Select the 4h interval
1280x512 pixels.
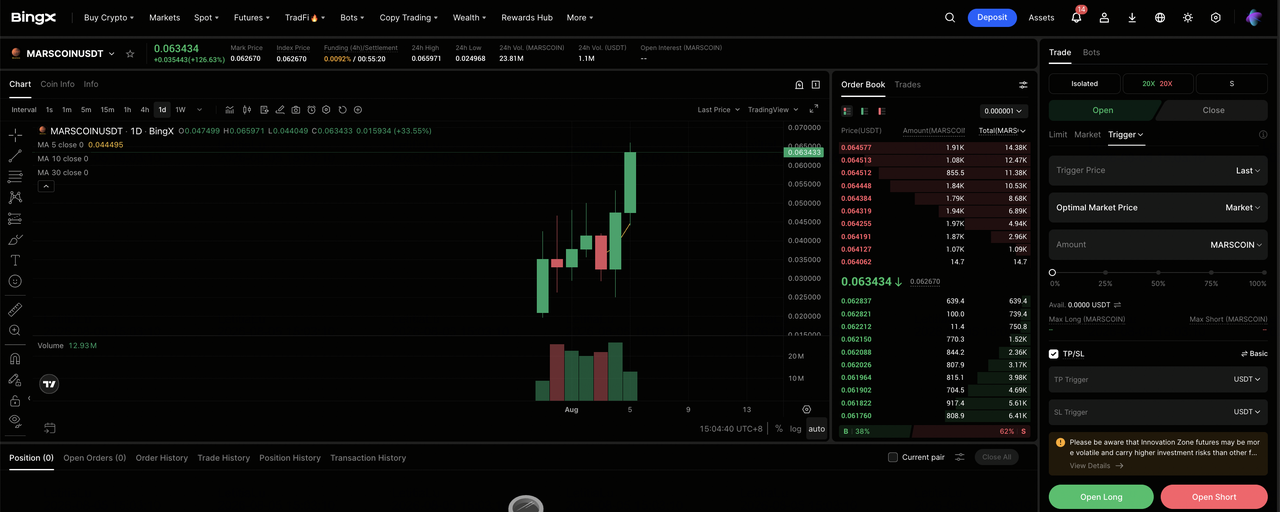click(145, 109)
